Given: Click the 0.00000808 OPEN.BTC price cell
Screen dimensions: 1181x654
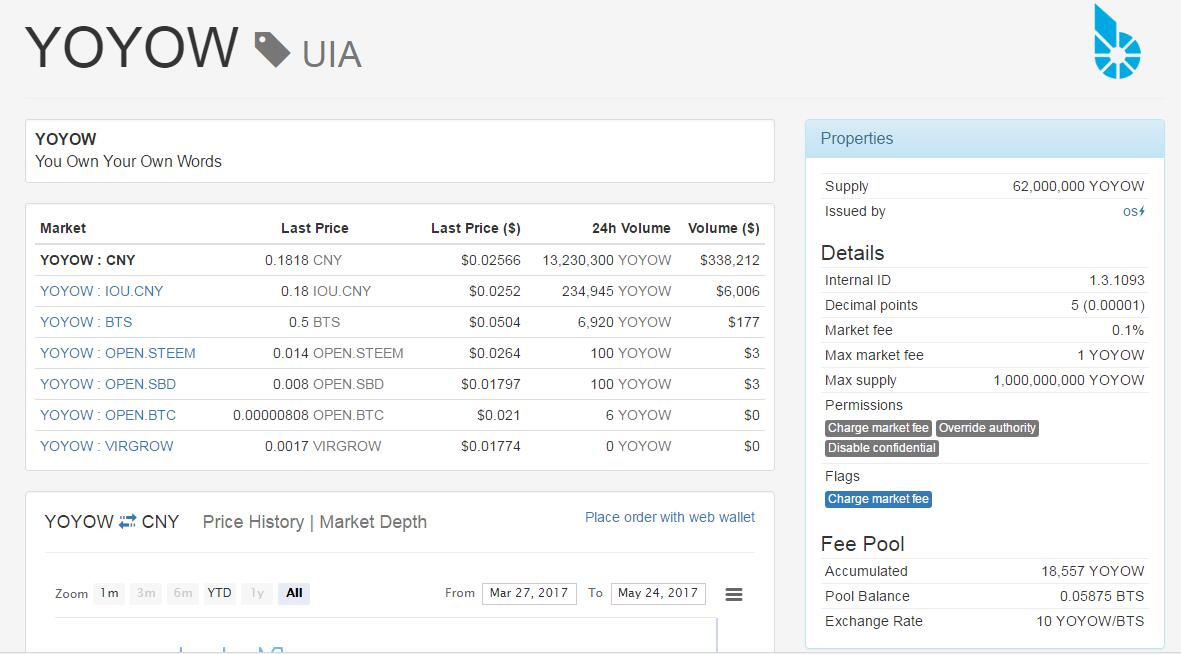Looking at the screenshot, I should click(308, 415).
